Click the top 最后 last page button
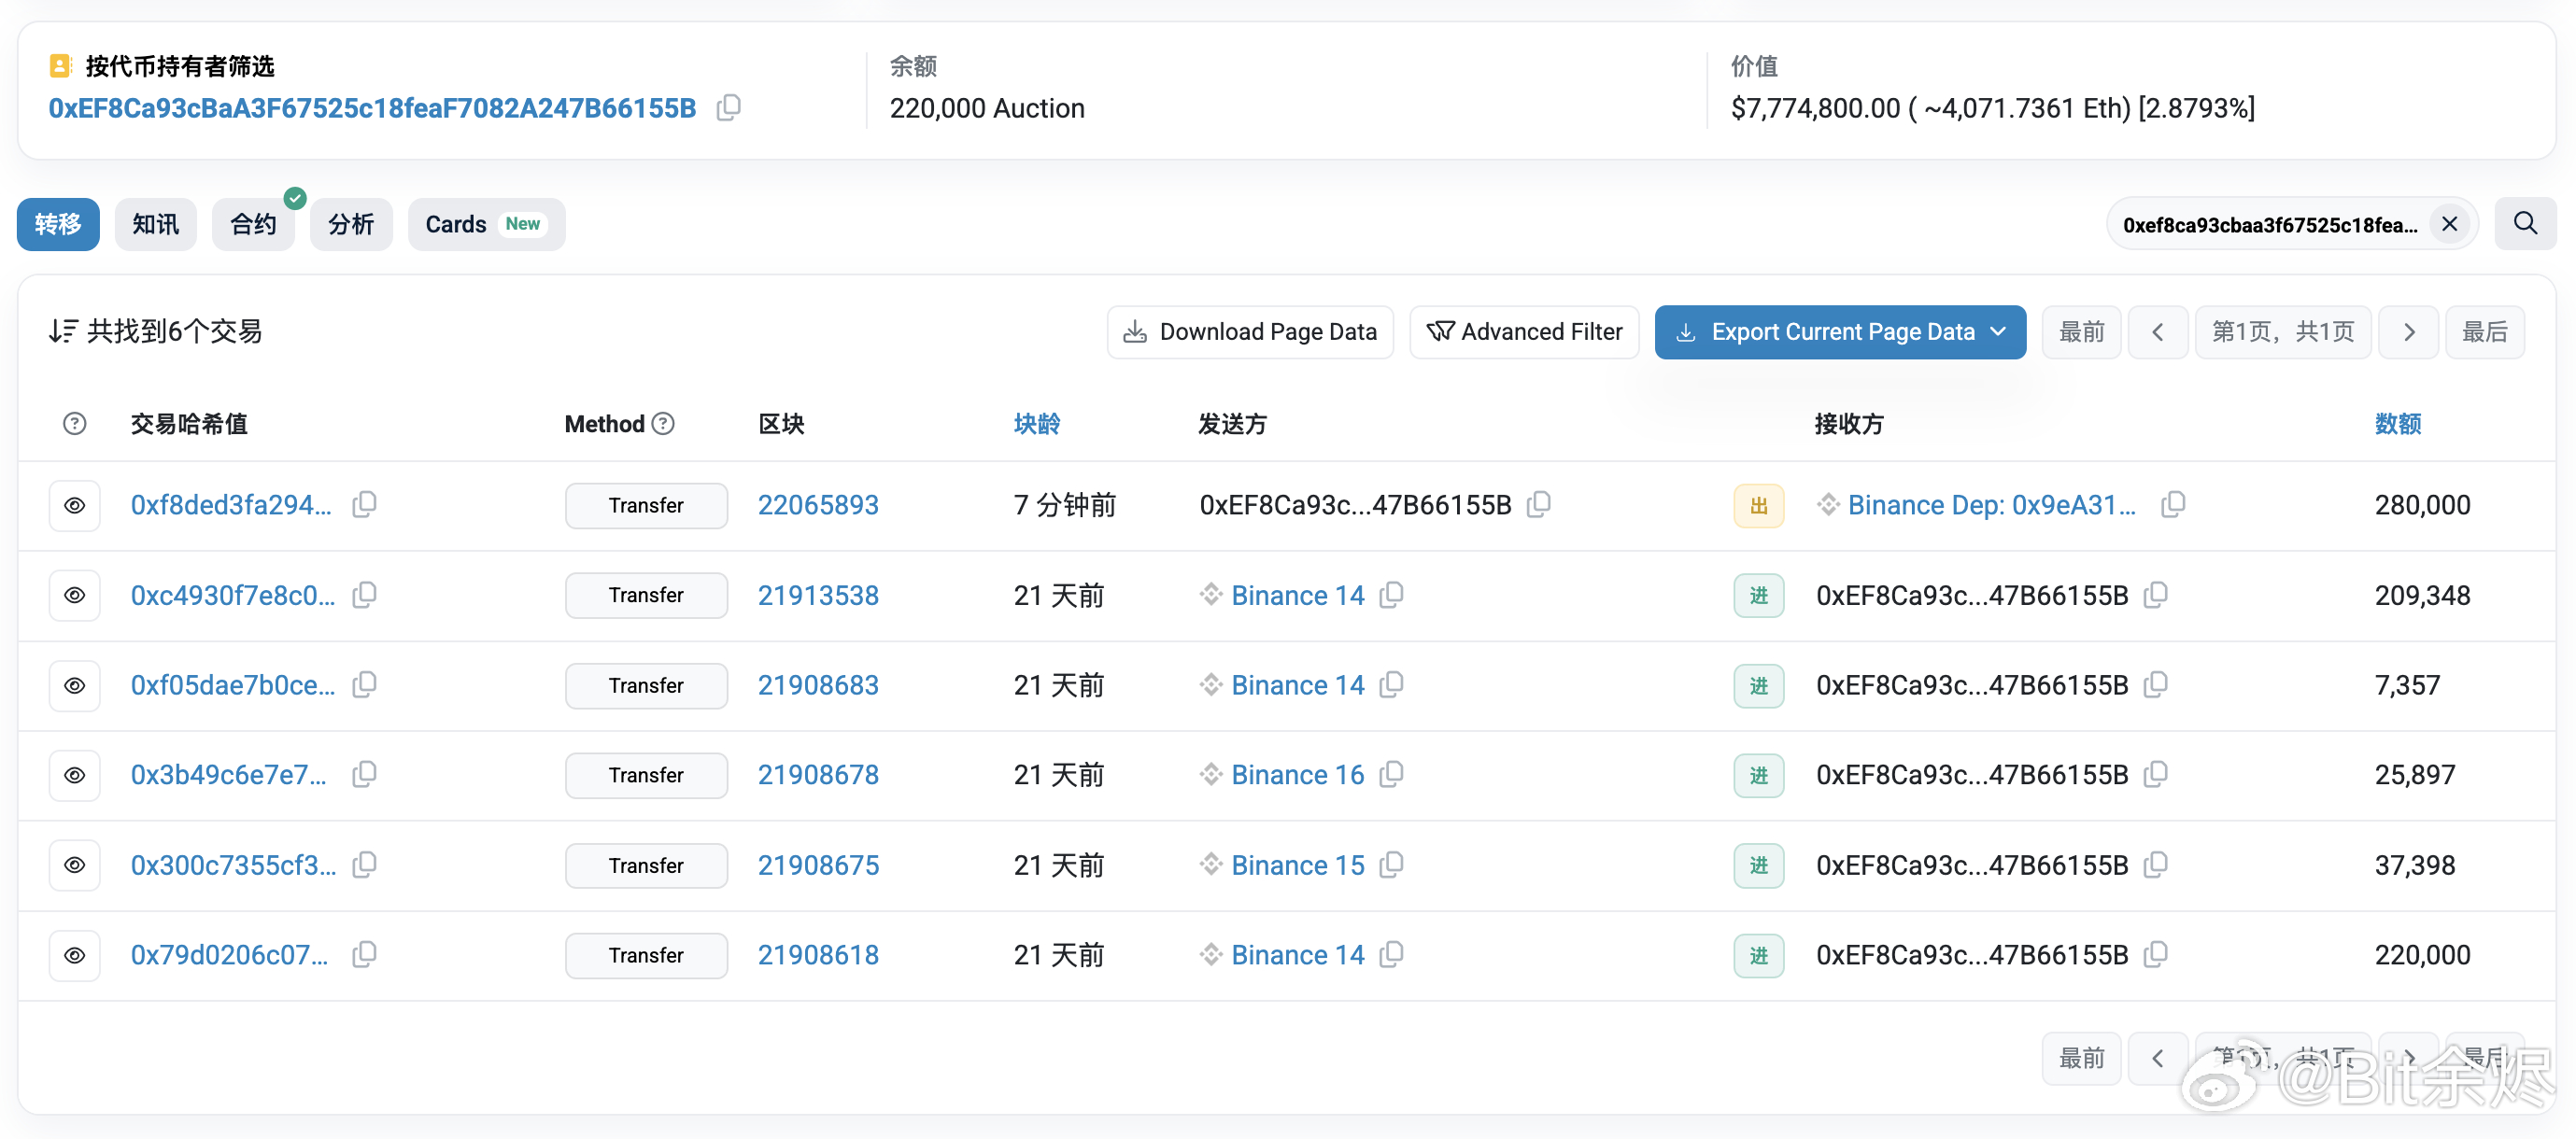 tap(2484, 331)
